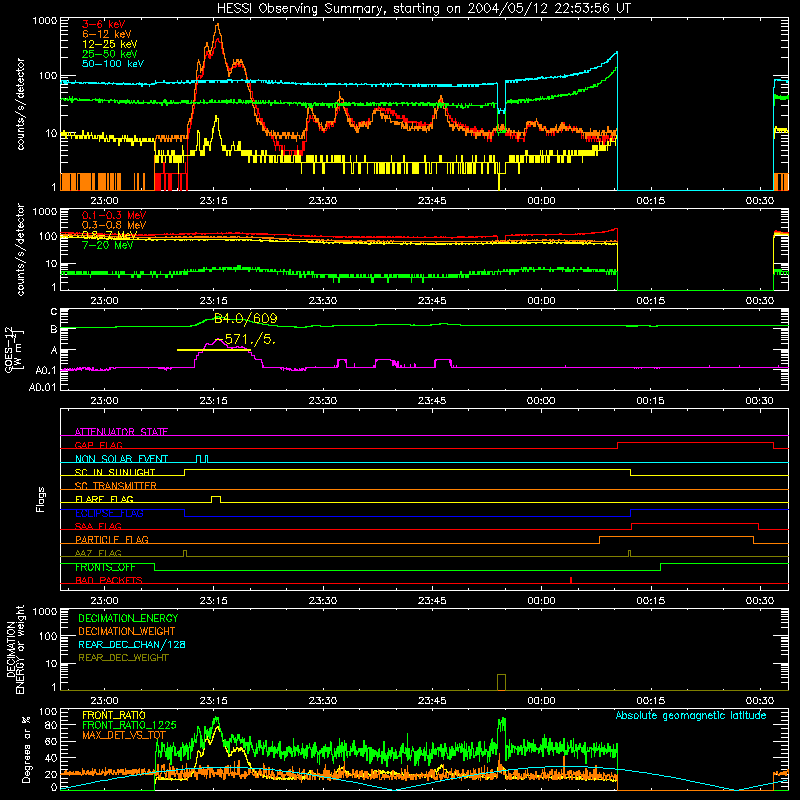This screenshot has height=800, width=800.
Task: Click the 'B4.0/609' flare annotation
Action: coord(245,319)
